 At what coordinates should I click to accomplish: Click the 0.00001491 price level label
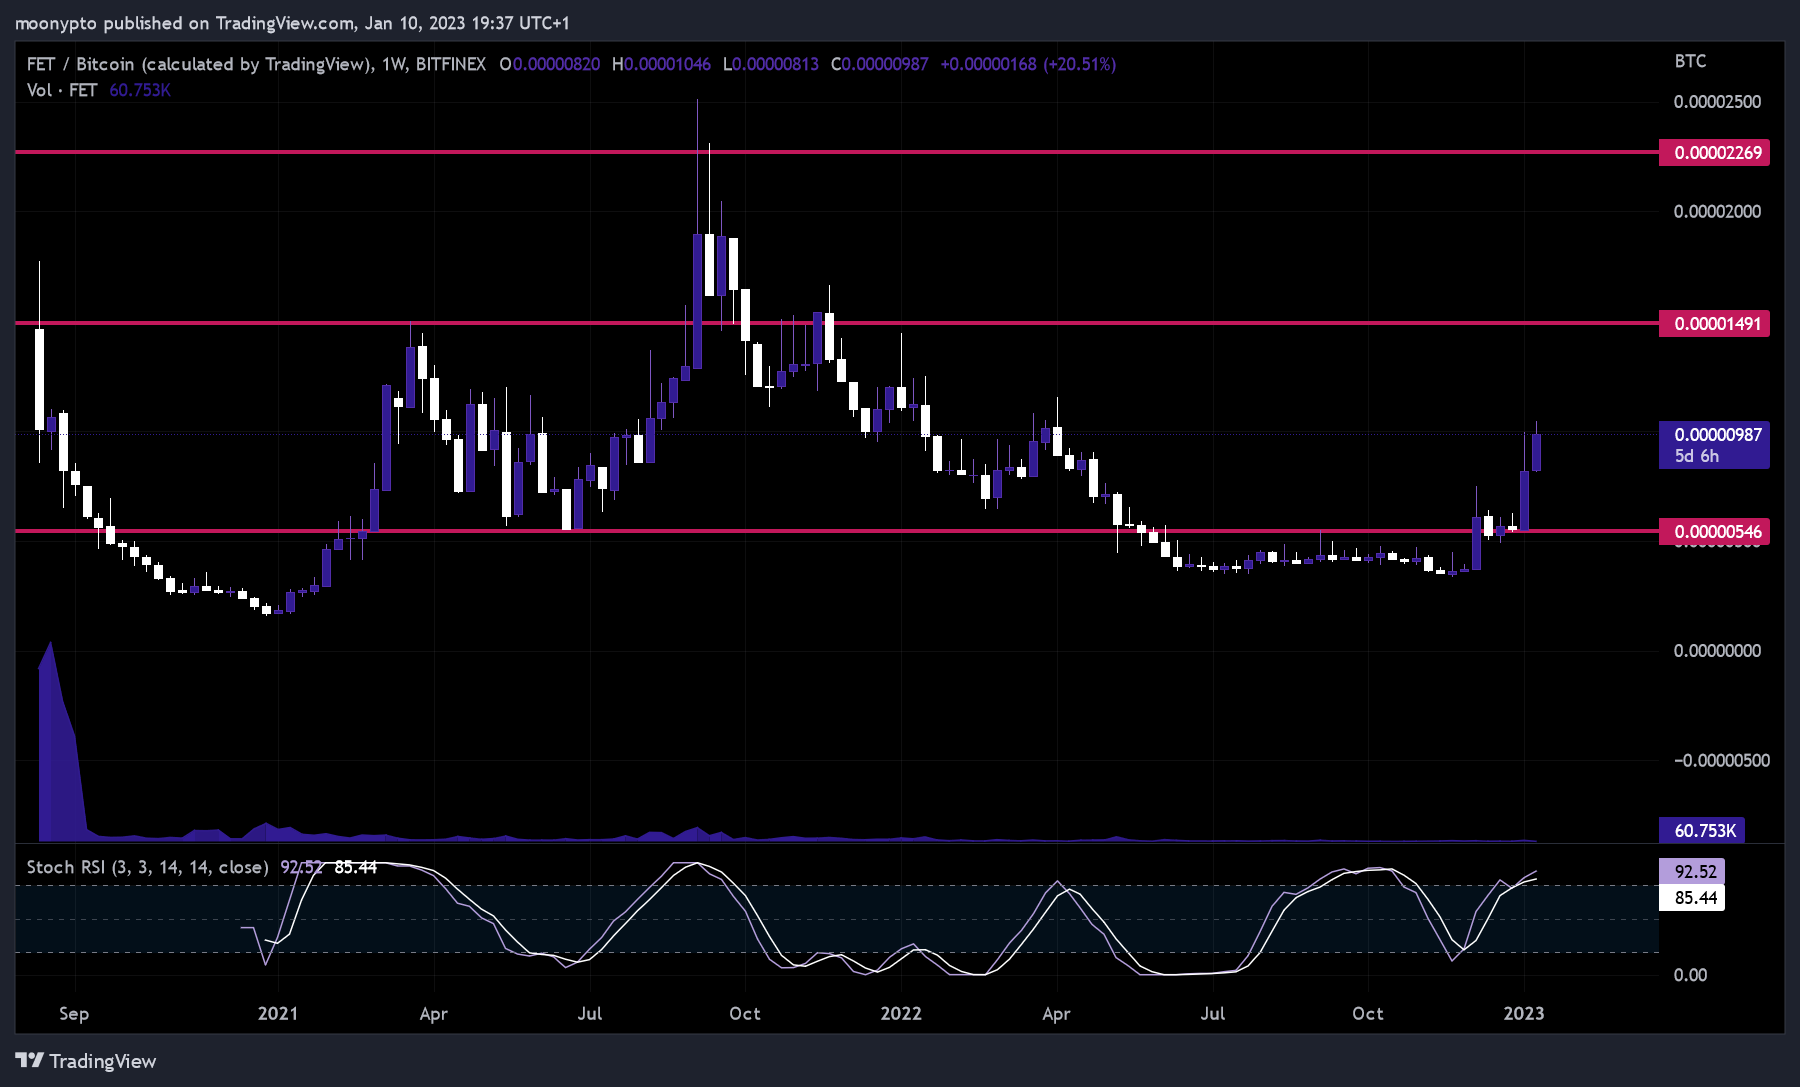click(1714, 324)
